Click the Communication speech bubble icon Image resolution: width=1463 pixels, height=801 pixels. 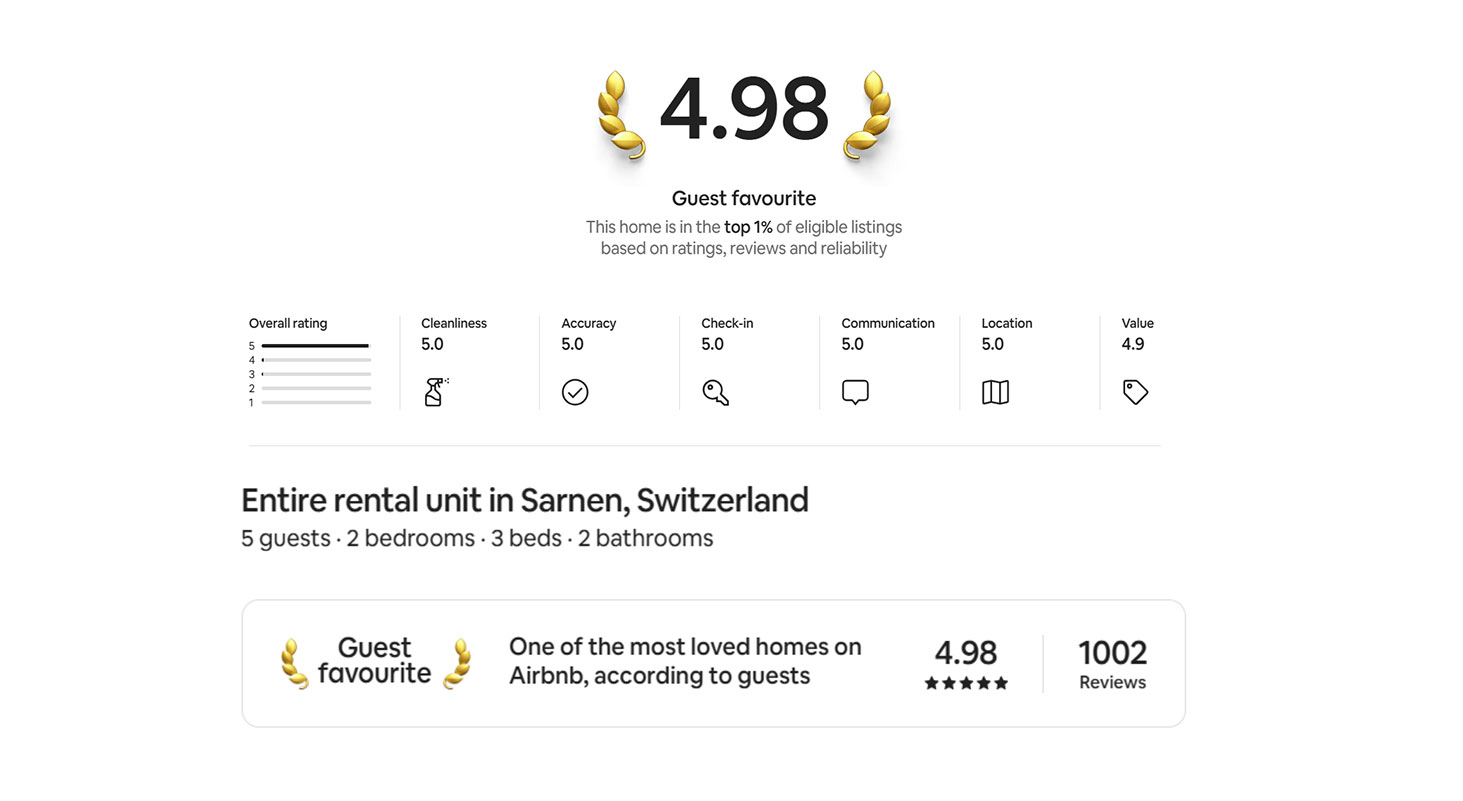click(x=855, y=392)
